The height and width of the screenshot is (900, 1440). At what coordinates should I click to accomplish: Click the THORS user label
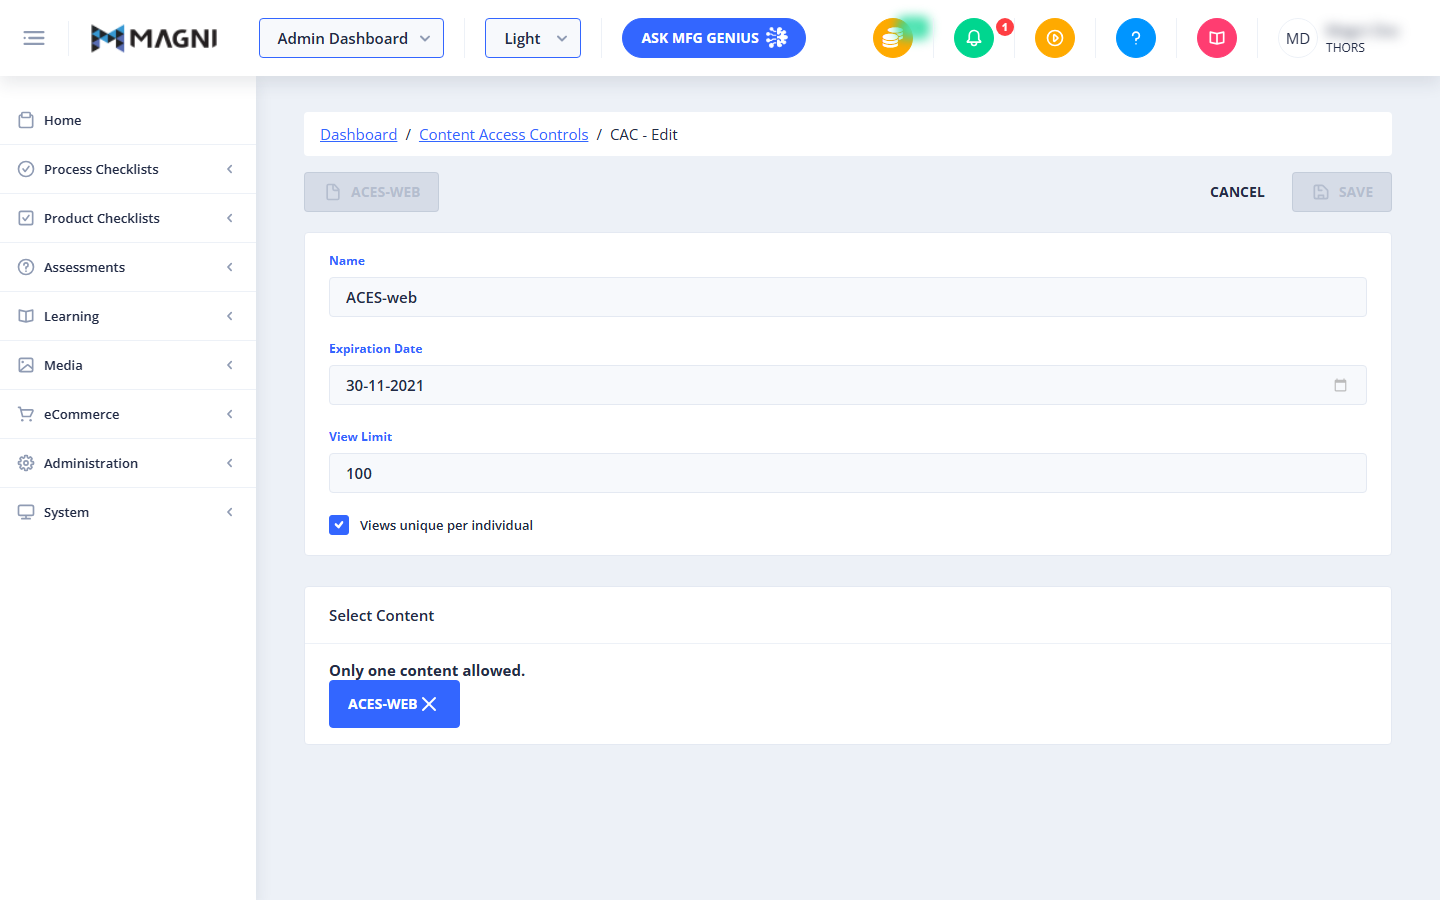1345,47
